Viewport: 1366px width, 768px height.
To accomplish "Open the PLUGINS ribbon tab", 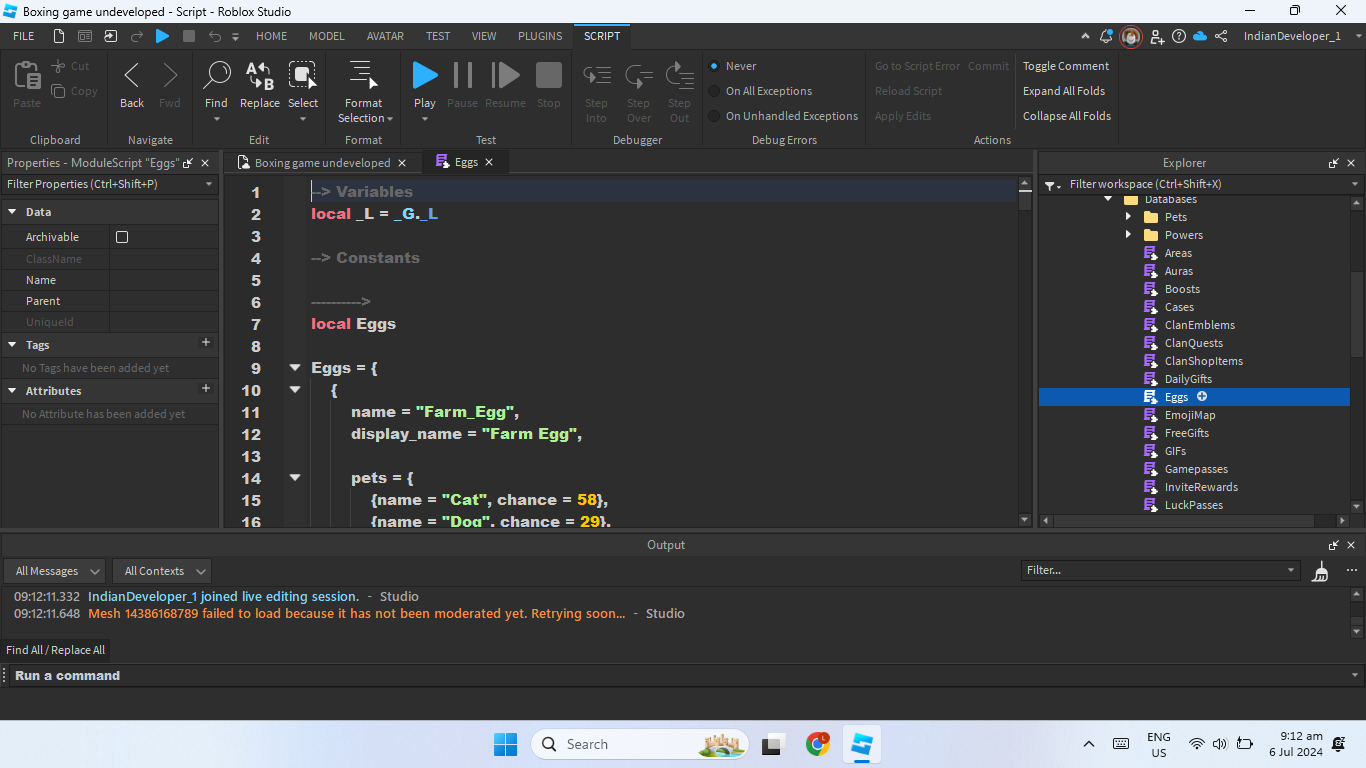I will click(x=540, y=36).
